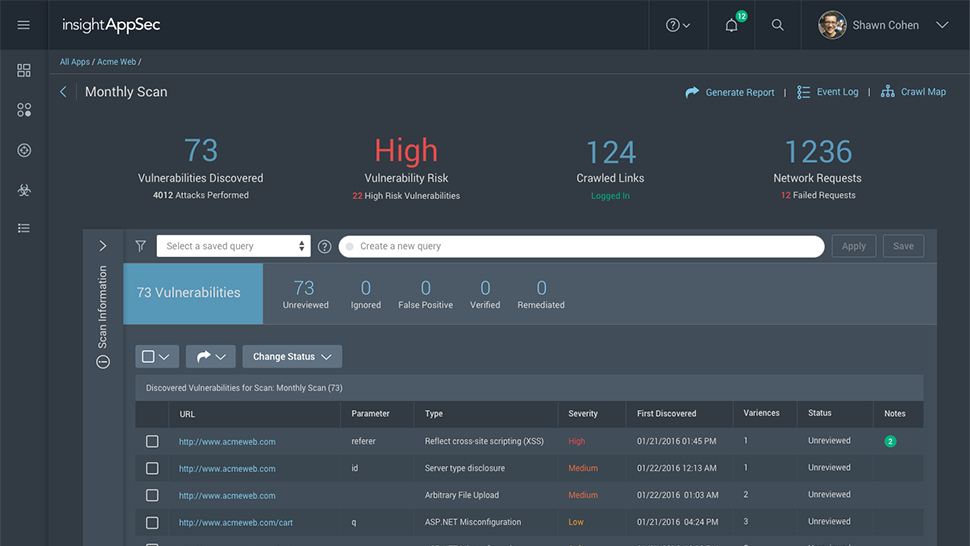Open the hamburger navigation menu
The image size is (970, 546).
coord(24,25)
